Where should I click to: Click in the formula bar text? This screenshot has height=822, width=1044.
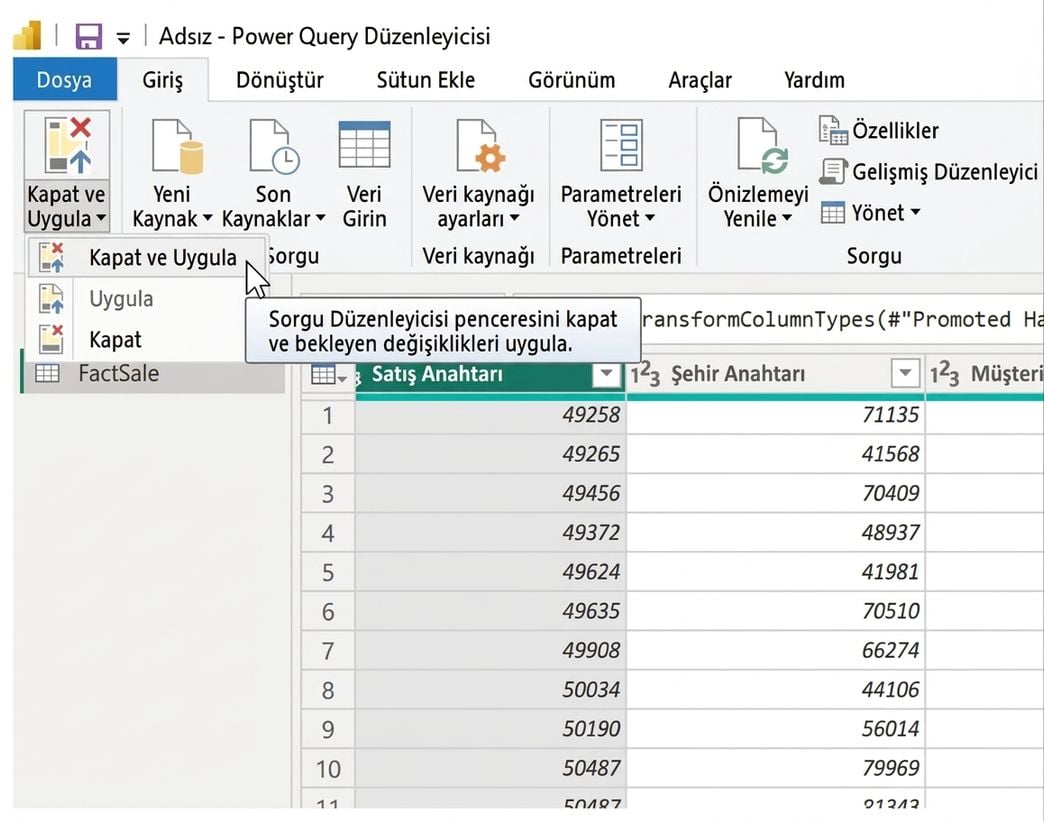tap(842, 320)
